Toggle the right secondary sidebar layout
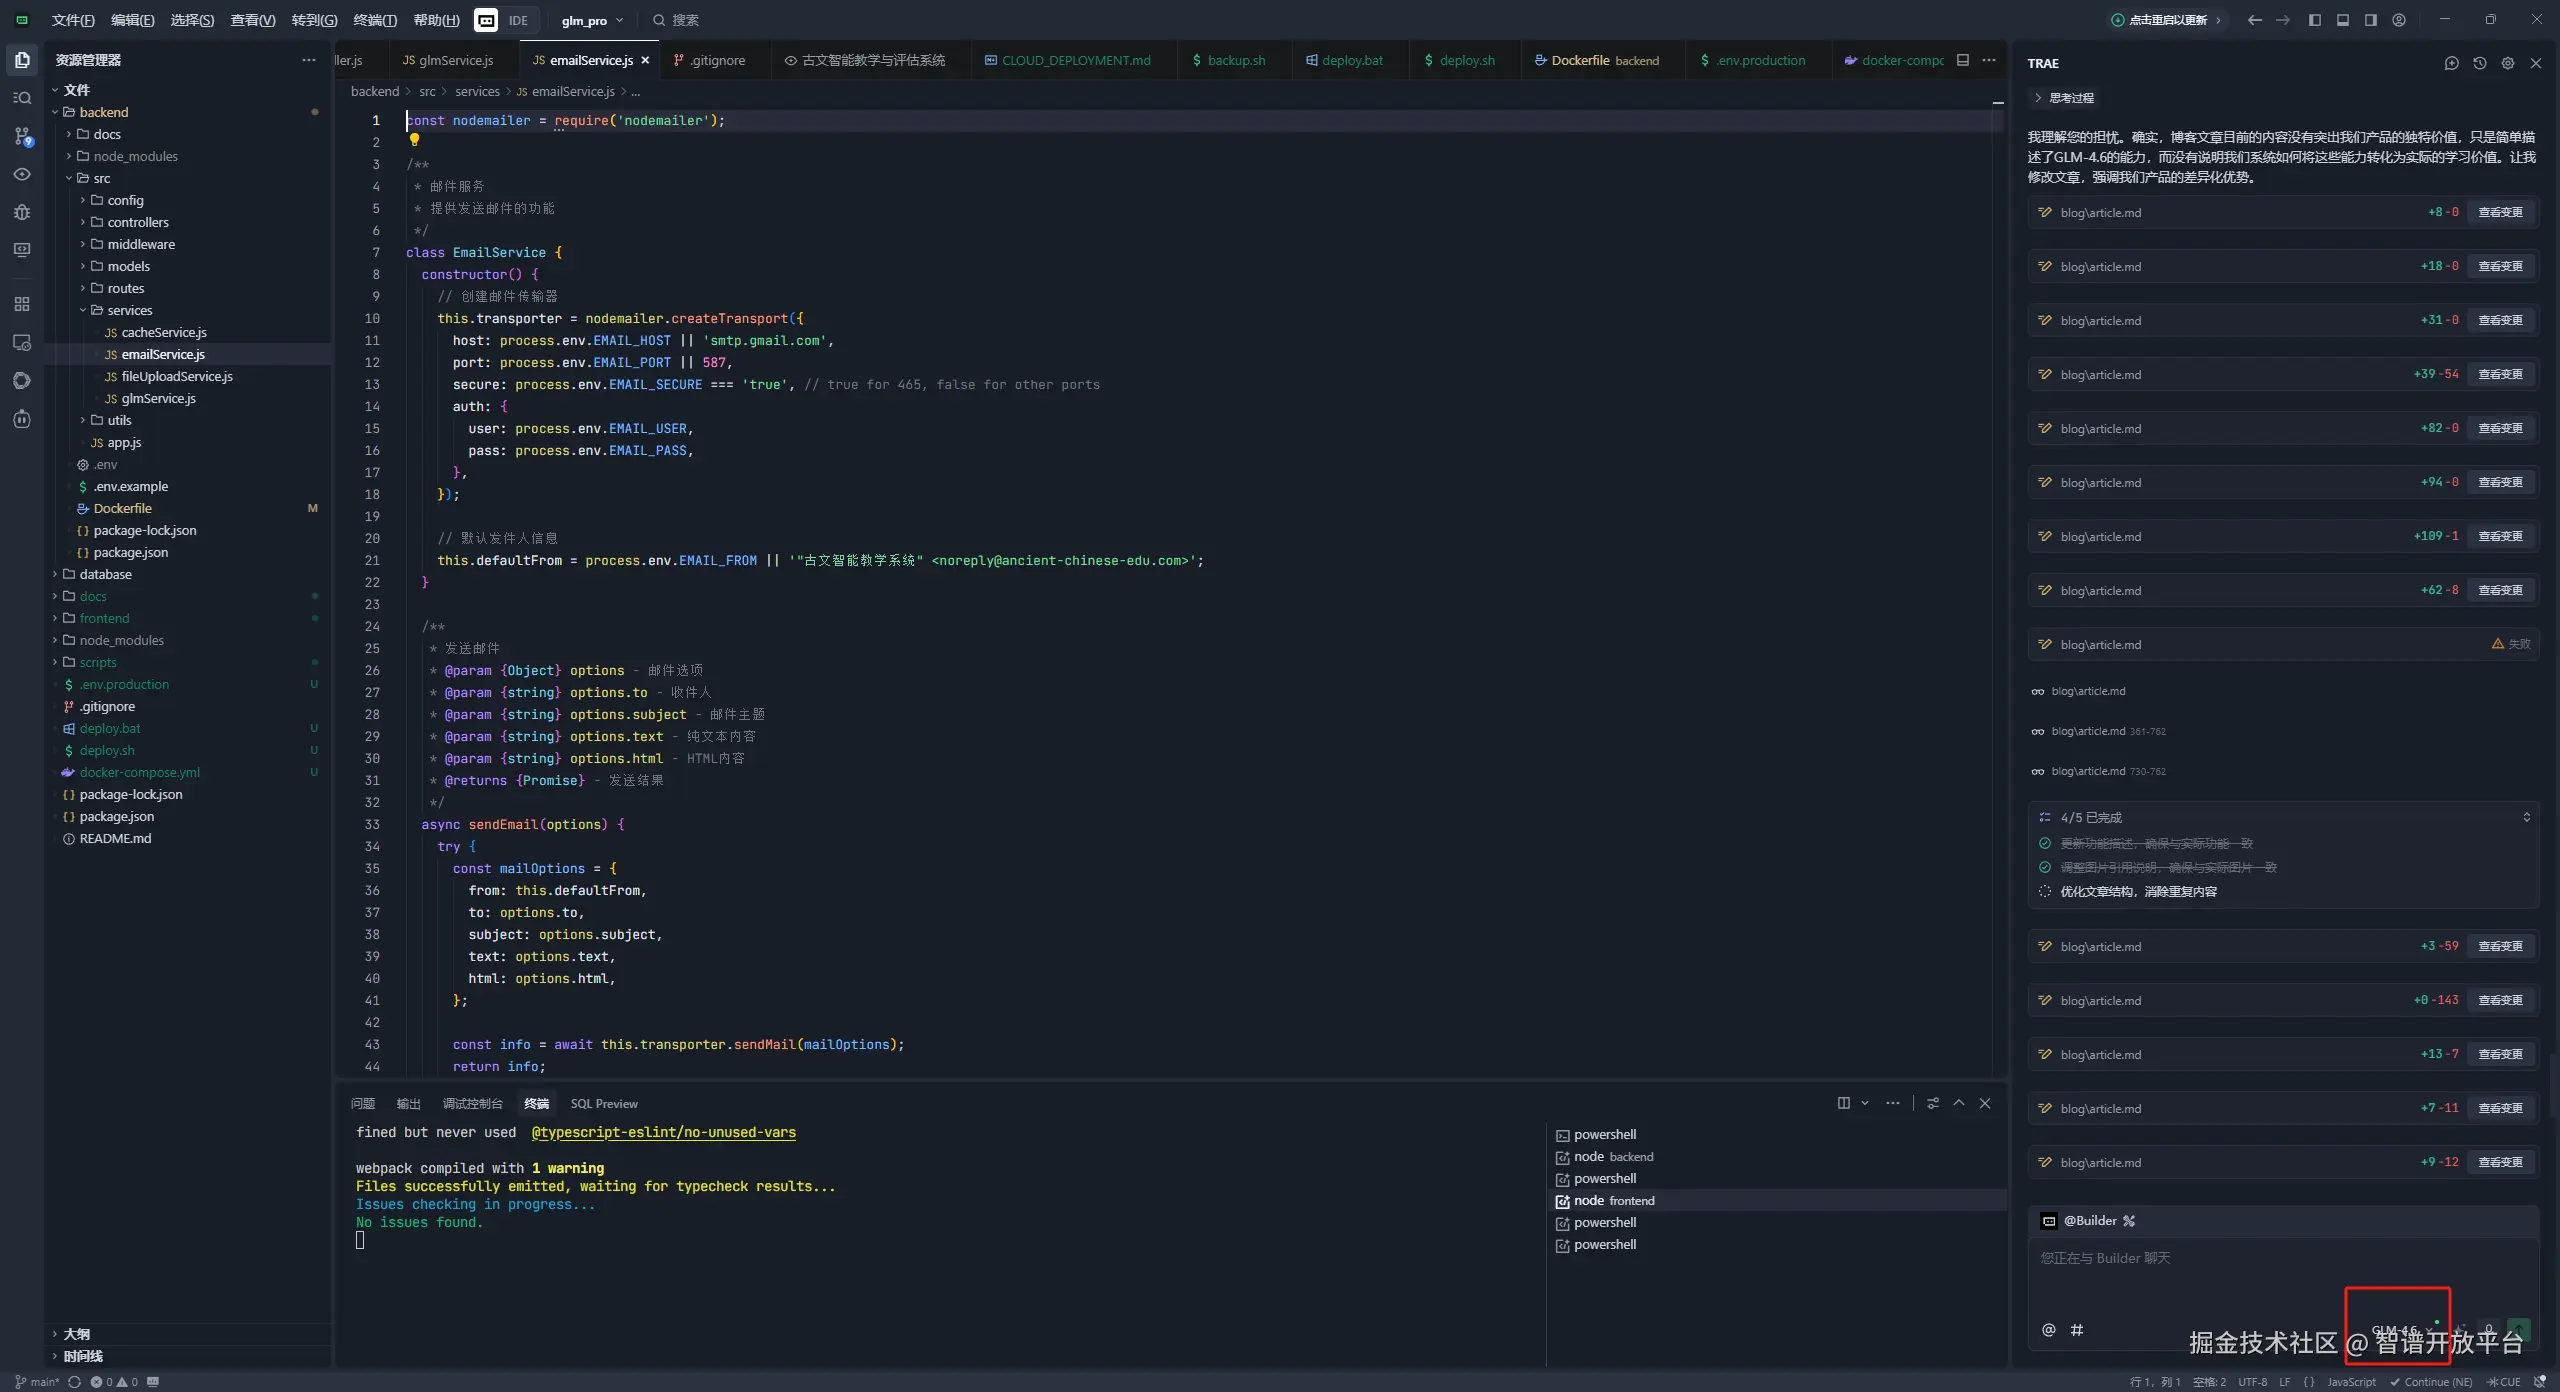Screen dimensions: 2560x1392 pos(2370,20)
